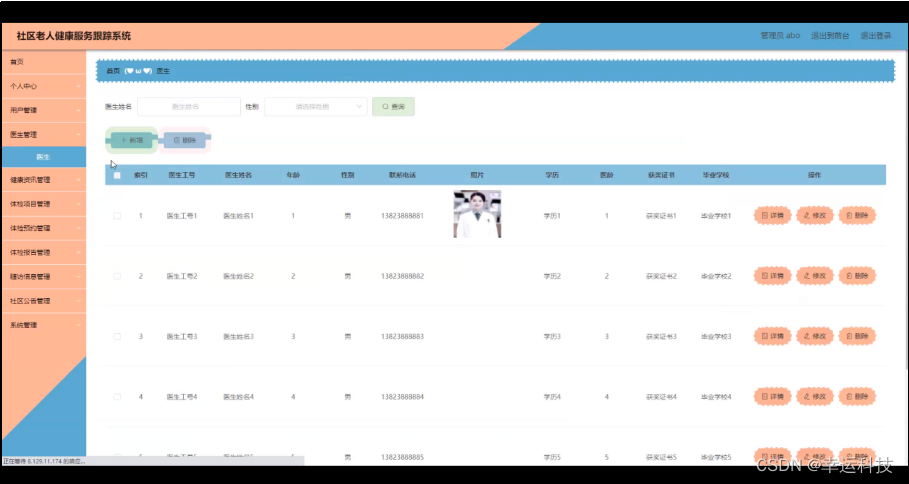
Task: Click the 毕业学校 column header
Action: tap(716, 175)
